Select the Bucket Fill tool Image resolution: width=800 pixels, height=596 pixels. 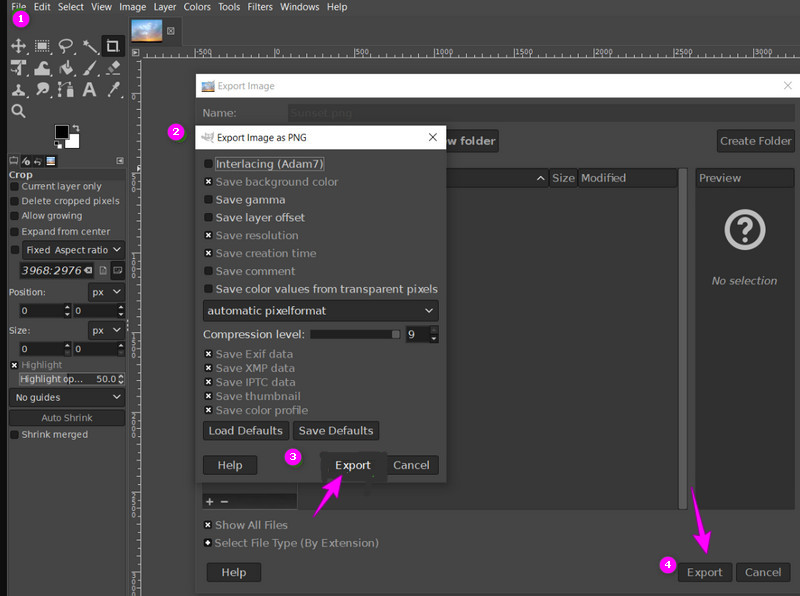(x=66, y=68)
